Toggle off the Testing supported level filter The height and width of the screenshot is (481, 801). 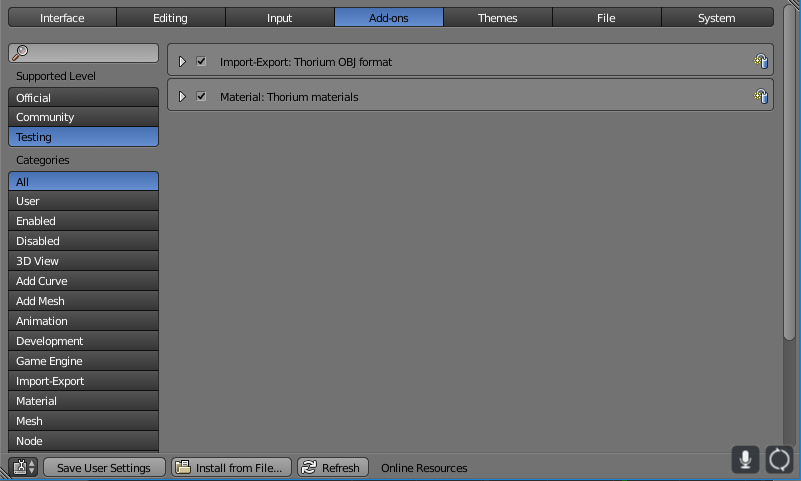point(83,137)
